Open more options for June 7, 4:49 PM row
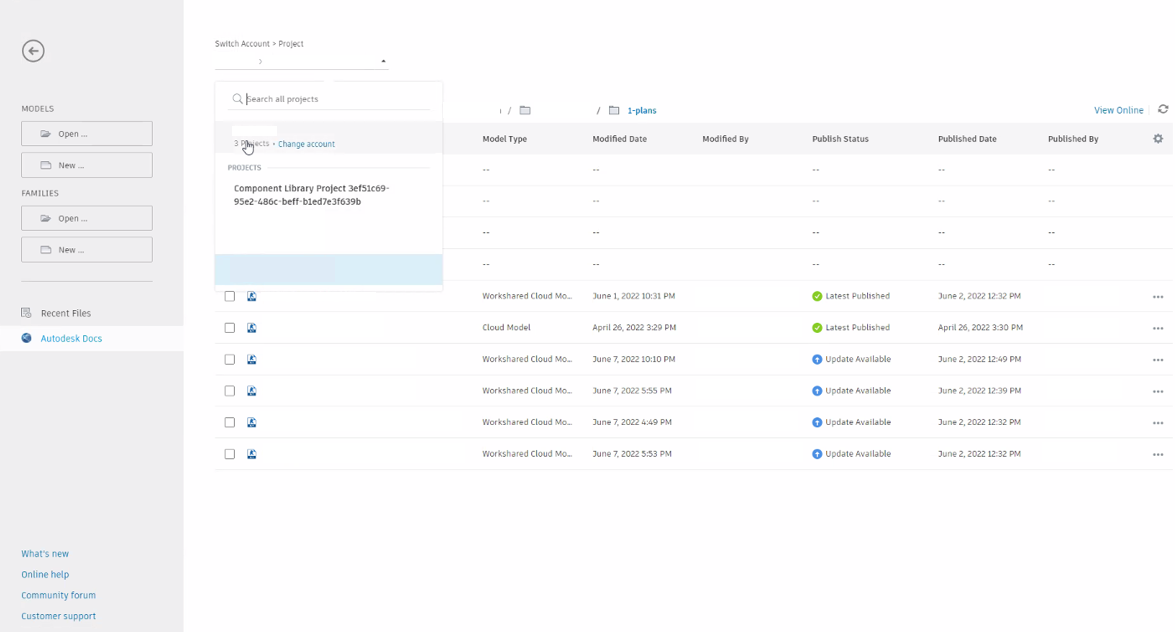The height and width of the screenshot is (632, 1175). pyautogui.click(x=1157, y=423)
